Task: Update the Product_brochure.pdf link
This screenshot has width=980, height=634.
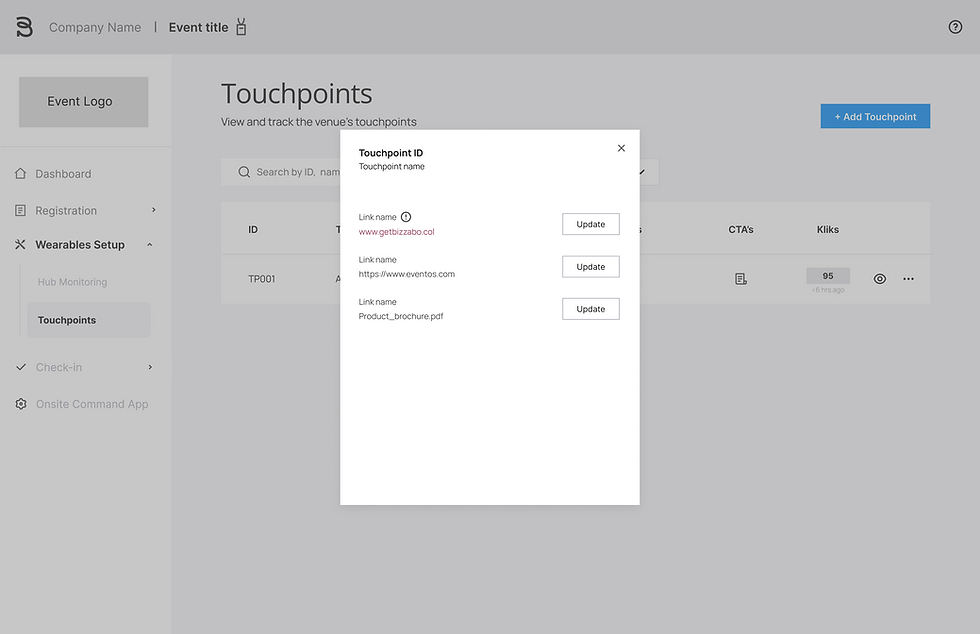Action: click(x=591, y=309)
